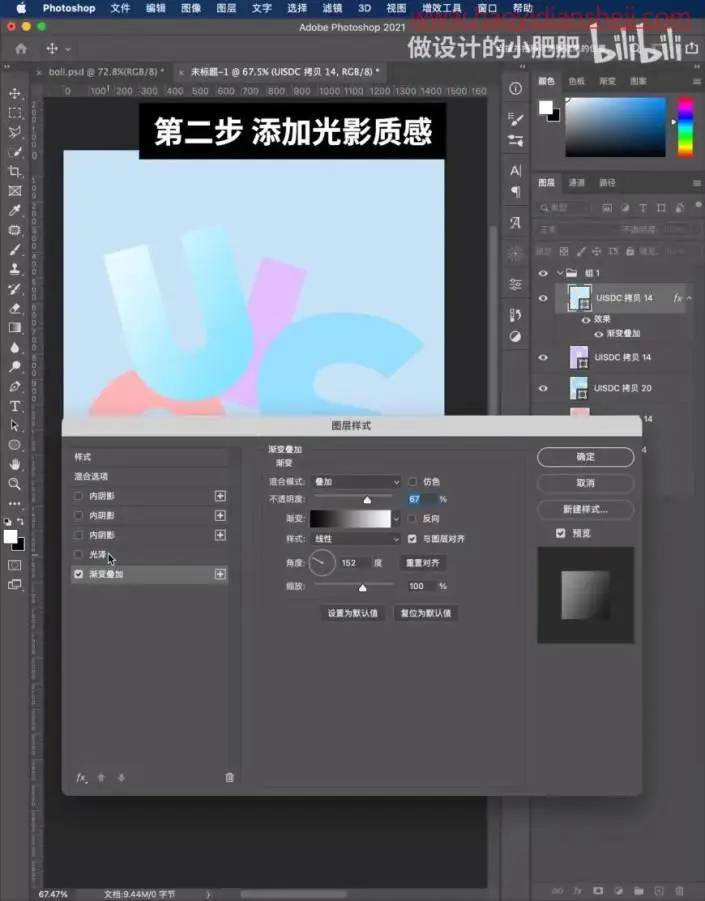
Task: Open the 文件 menu
Action: click(x=120, y=8)
